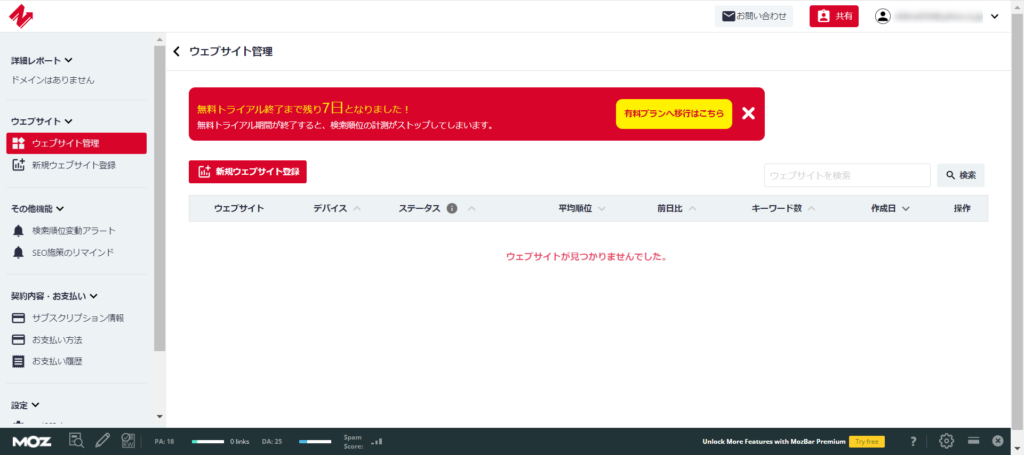The height and width of the screenshot is (455, 1024).
Task: Click the MozBar highlight pencil icon
Action: [x=103, y=441]
